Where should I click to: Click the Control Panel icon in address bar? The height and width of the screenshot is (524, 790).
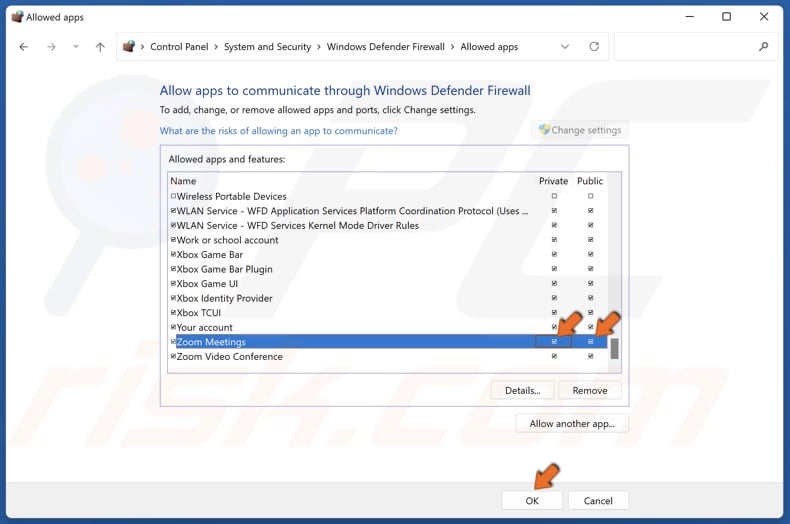(129, 46)
